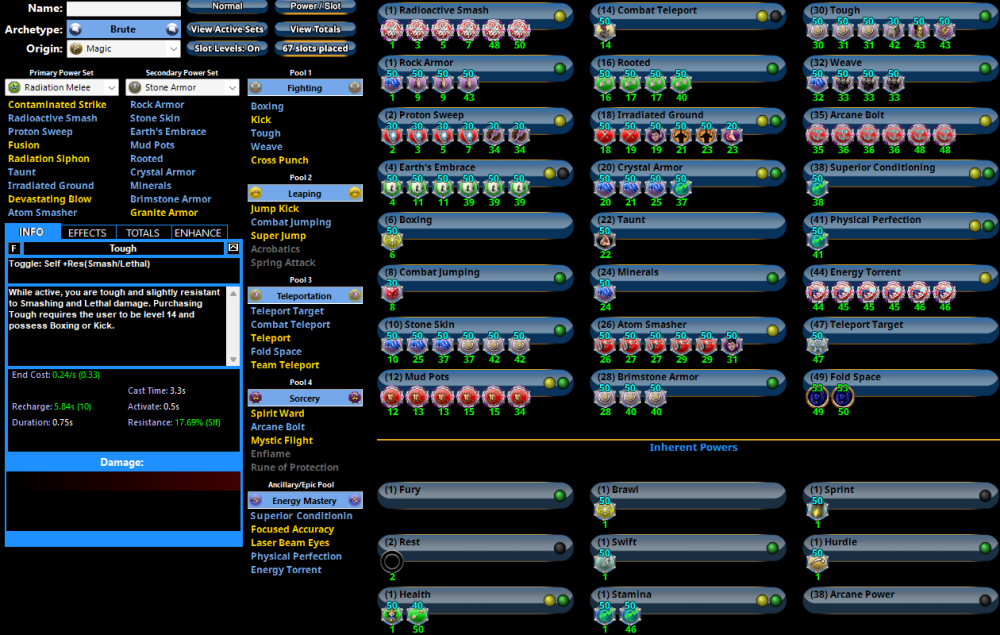Click the empty Rest enhancement slot
The height and width of the screenshot is (635, 1000).
click(392, 562)
